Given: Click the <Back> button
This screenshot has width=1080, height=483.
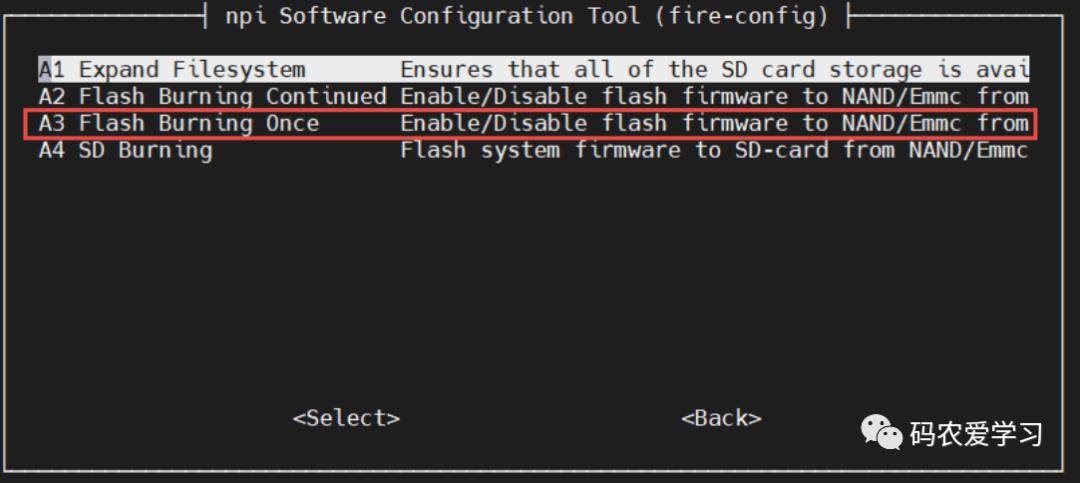Looking at the screenshot, I should click(x=721, y=418).
